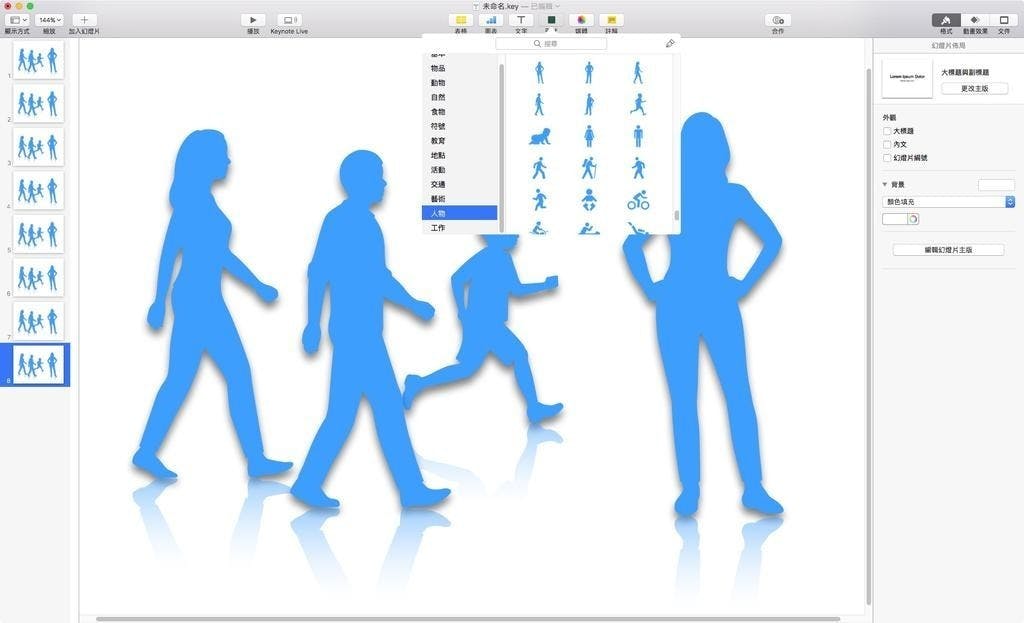Open the 未命名.key document title menu
Image resolution: width=1024 pixels, height=623 pixels.
(x=520, y=6)
